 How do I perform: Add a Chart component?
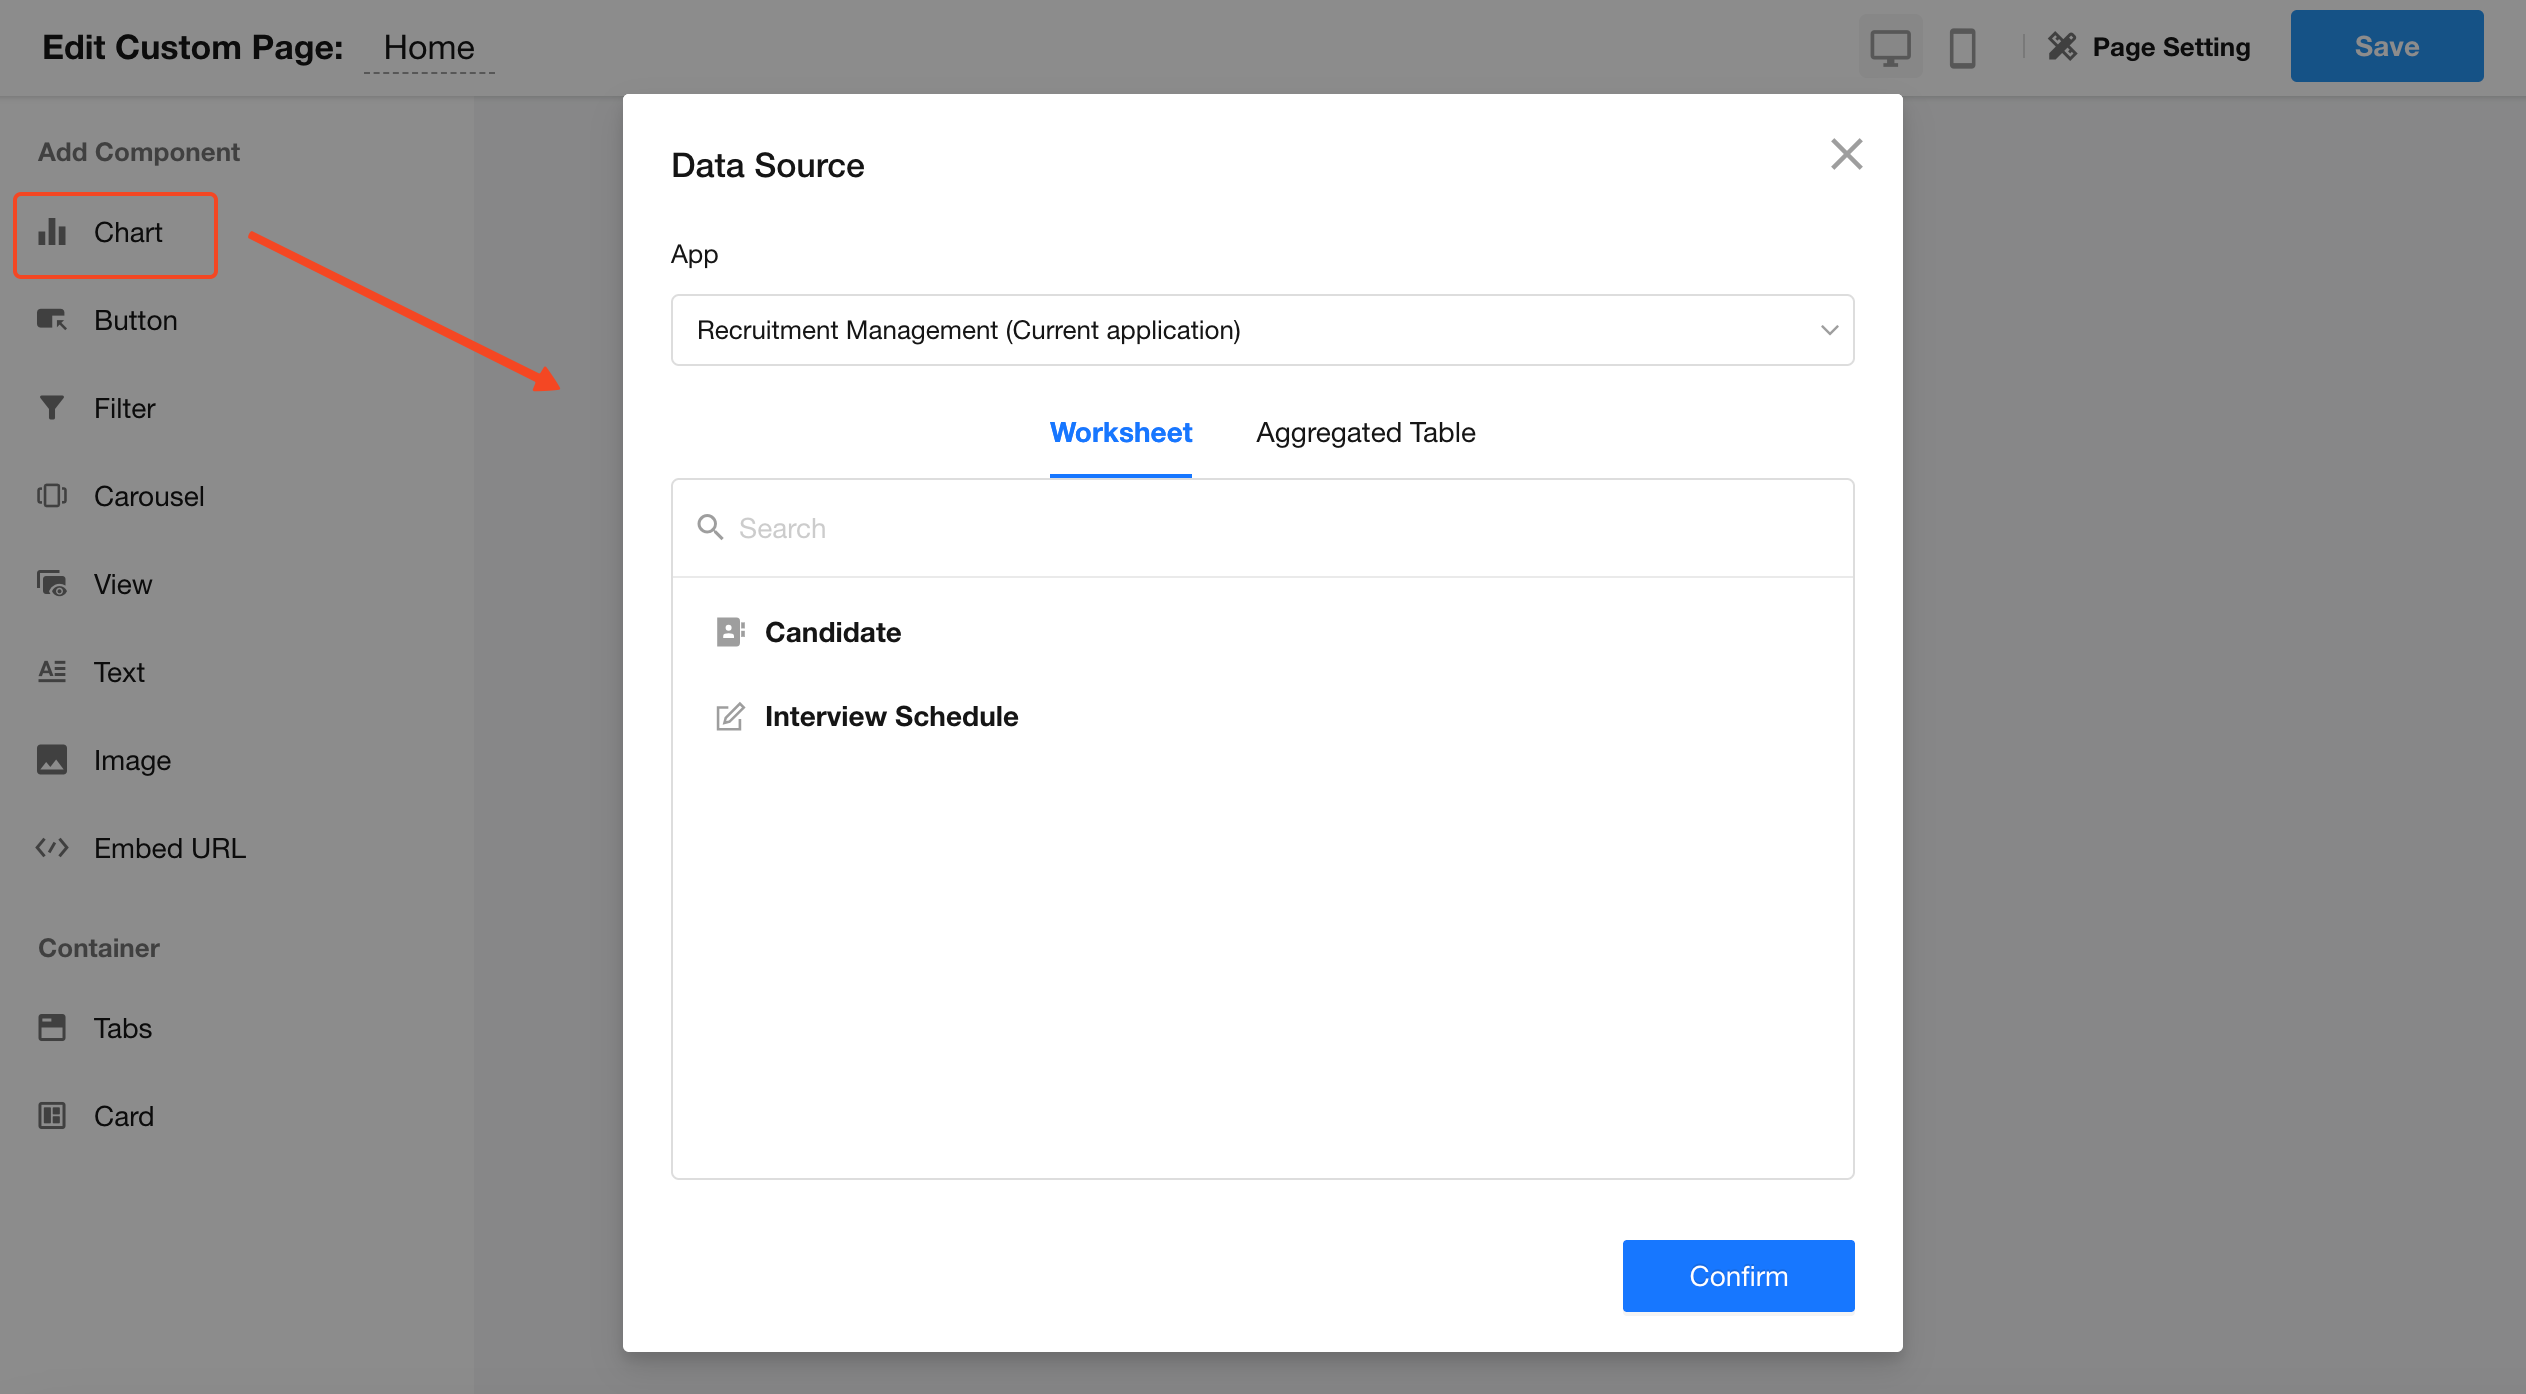tap(115, 233)
